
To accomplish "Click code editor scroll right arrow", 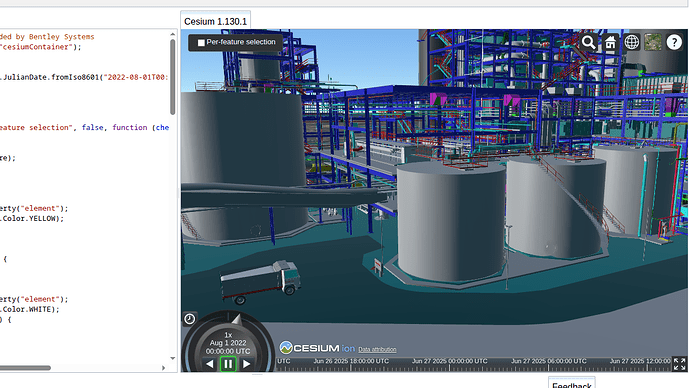I will pos(163,368).
